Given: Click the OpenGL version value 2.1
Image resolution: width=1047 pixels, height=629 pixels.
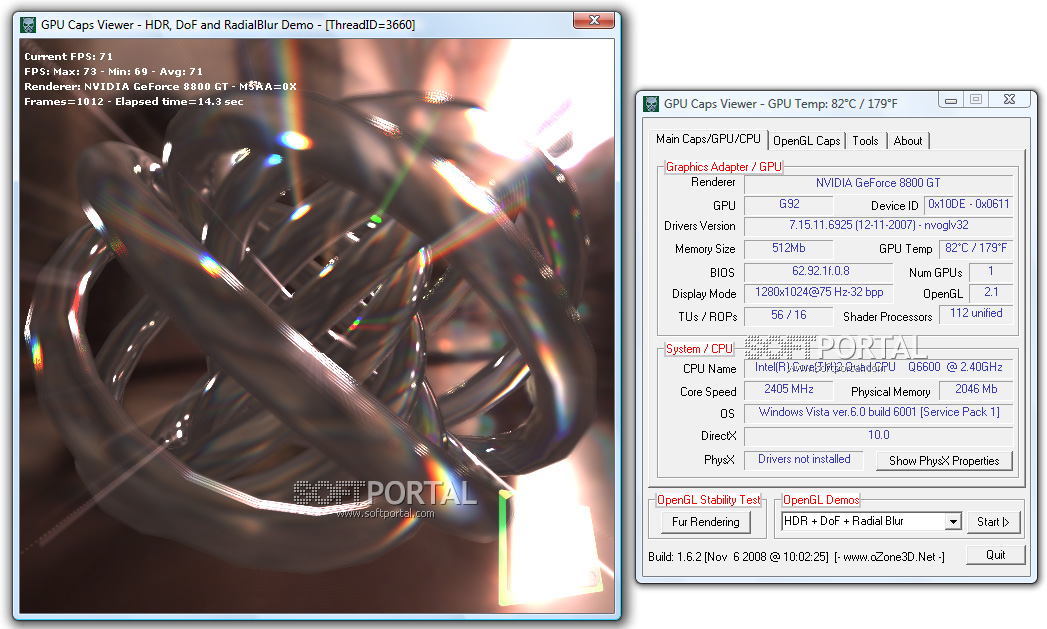Looking at the screenshot, I should (x=991, y=293).
